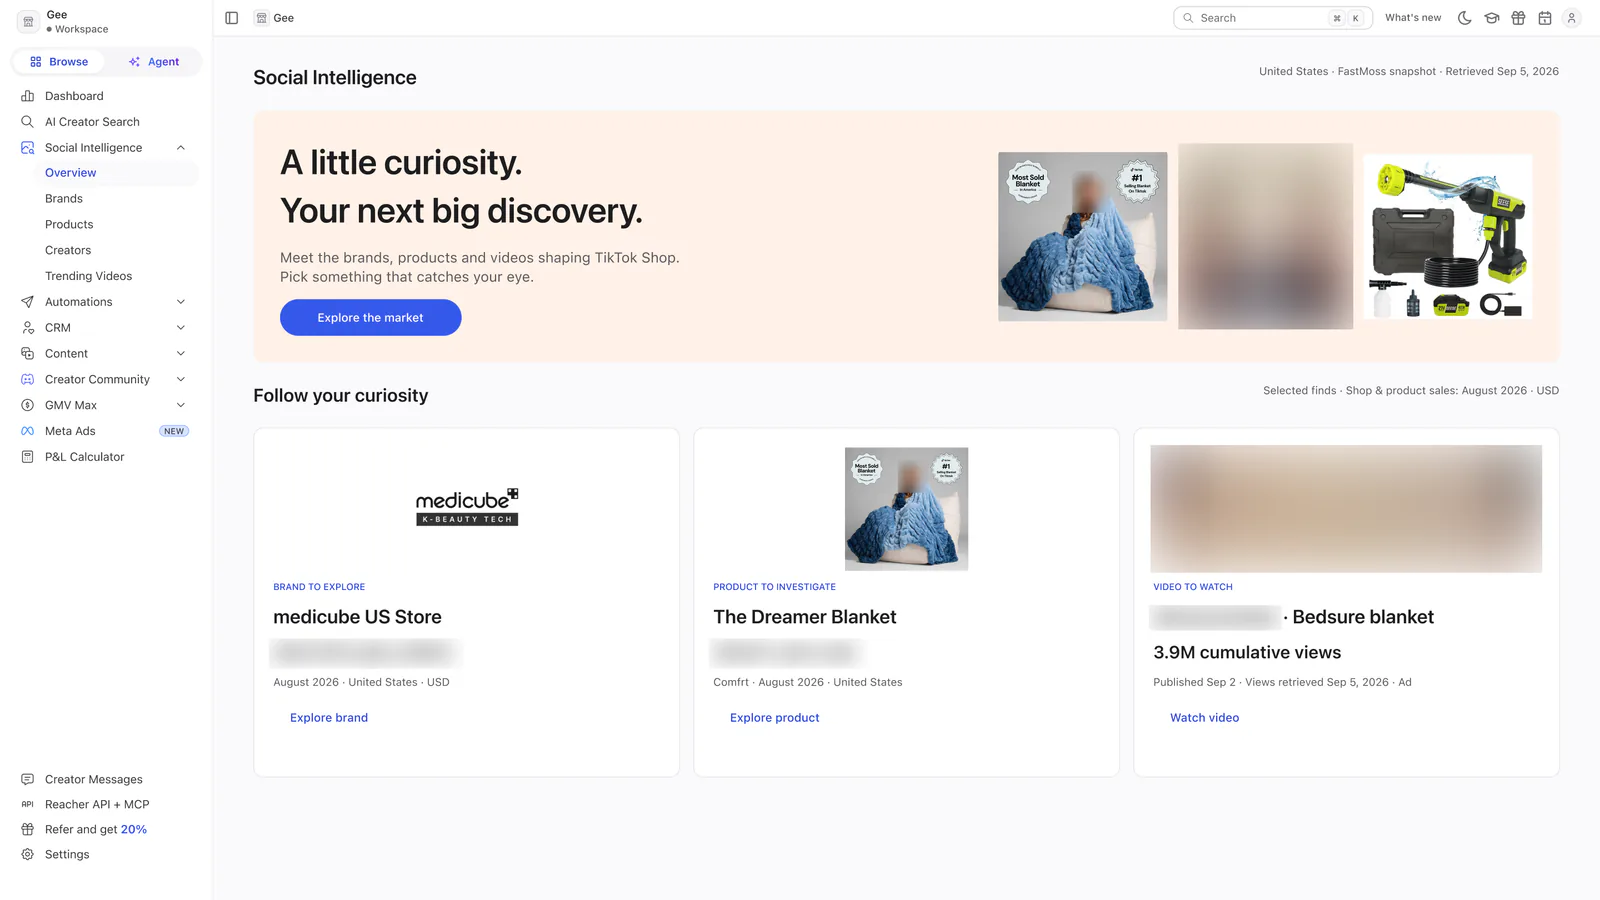This screenshot has height=900, width=1600.
Task: Click the Settings gear icon
Action: [x=28, y=854]
